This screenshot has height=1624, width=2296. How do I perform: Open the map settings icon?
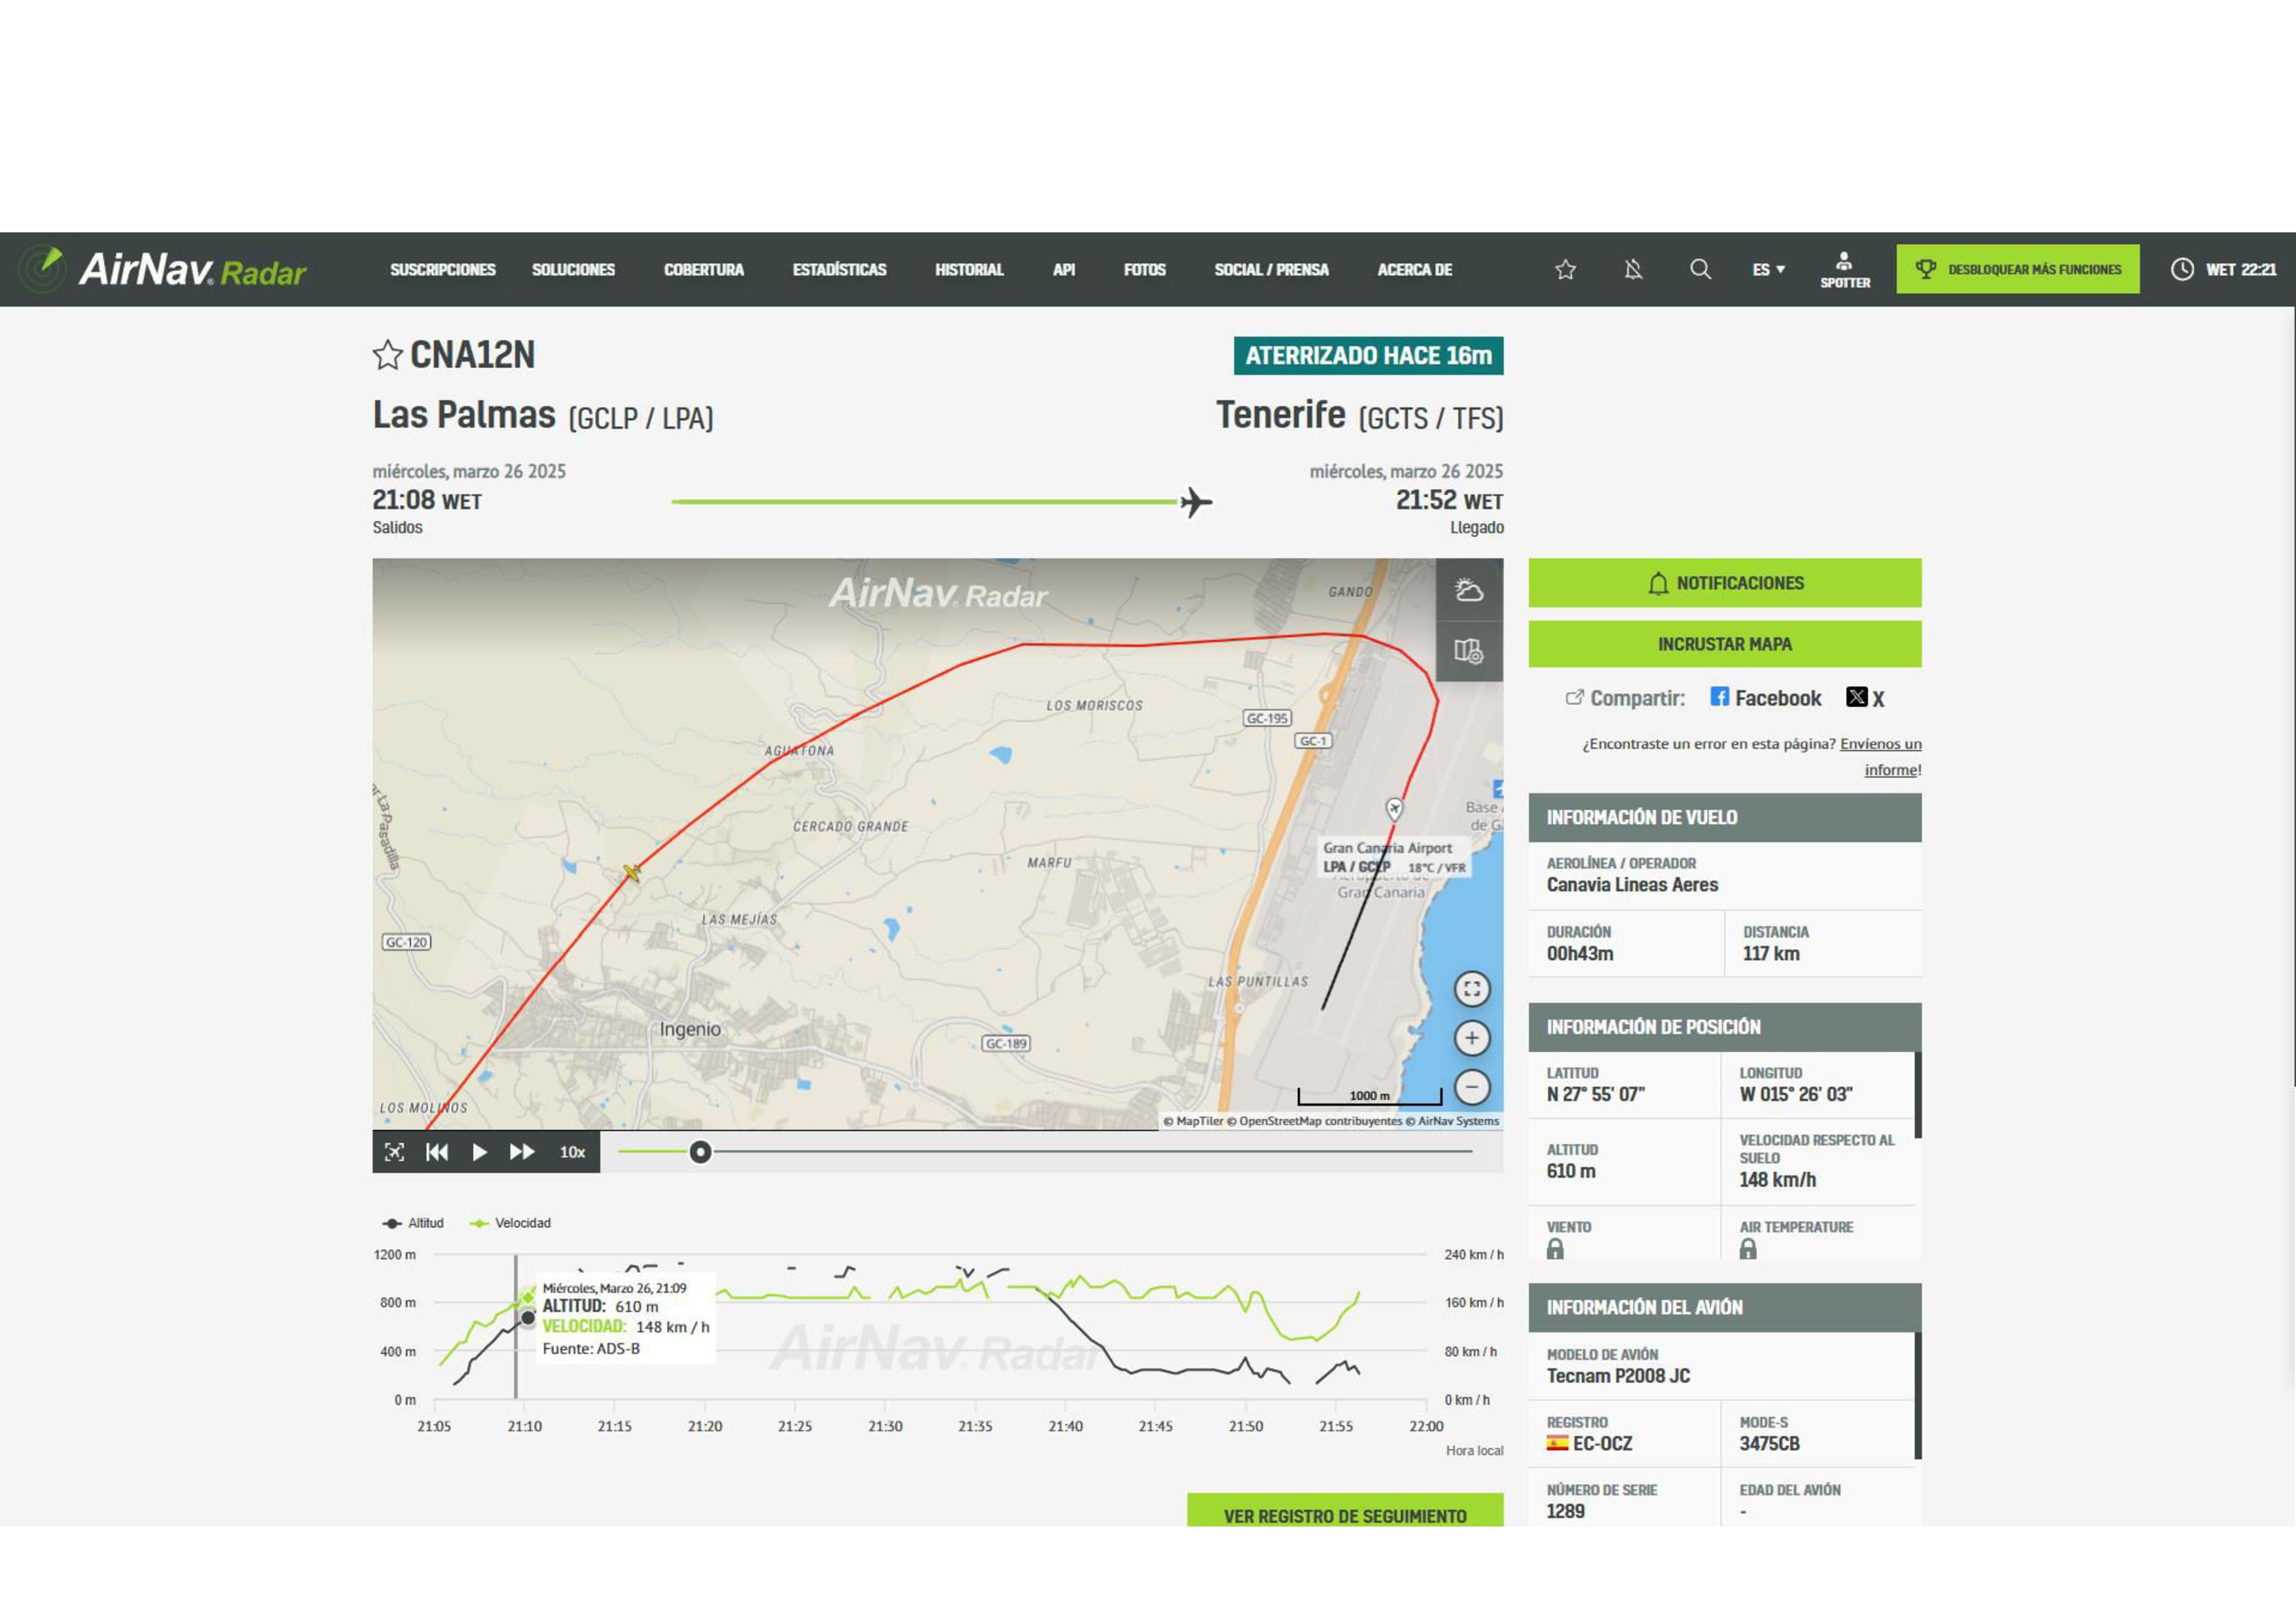[x=1468, y=651]
